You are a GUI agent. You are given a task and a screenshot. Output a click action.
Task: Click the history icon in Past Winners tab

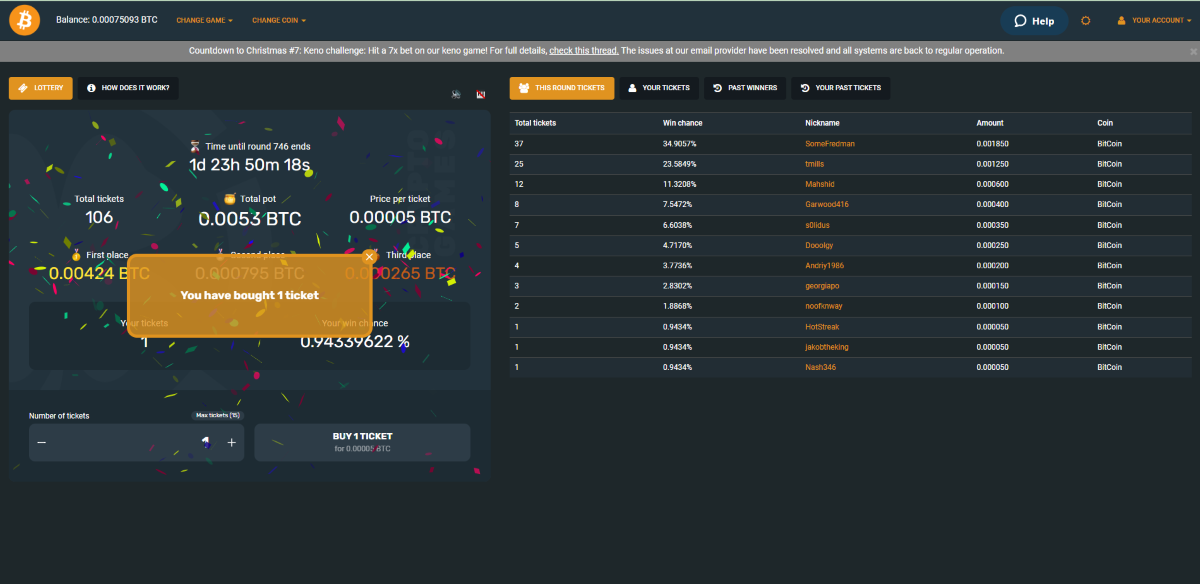click(x=718, y=88)
